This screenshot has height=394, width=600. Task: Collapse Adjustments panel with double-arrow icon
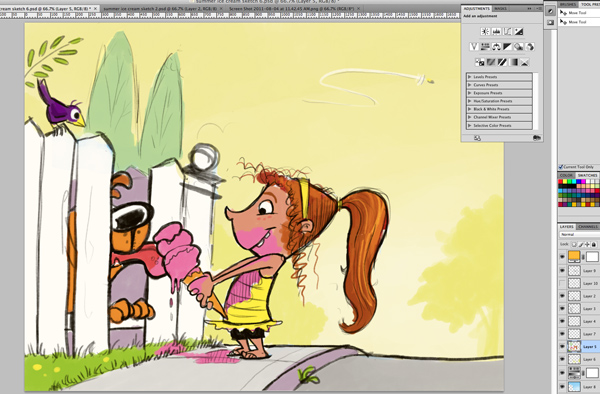point(530,8)
